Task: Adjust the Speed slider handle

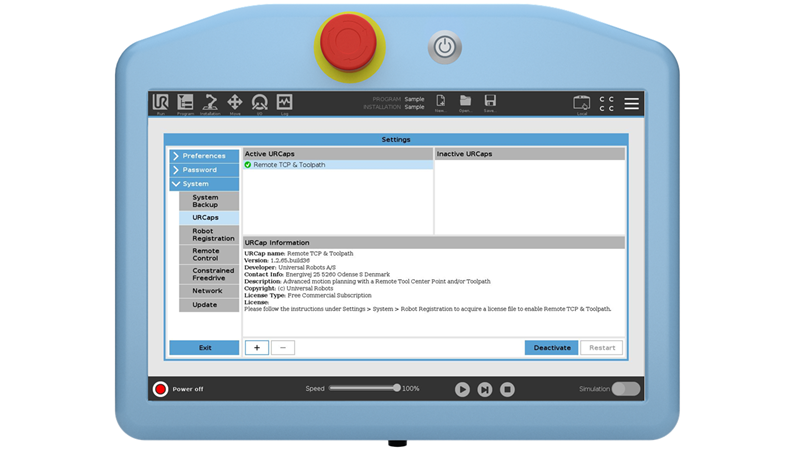Action: 396,388
